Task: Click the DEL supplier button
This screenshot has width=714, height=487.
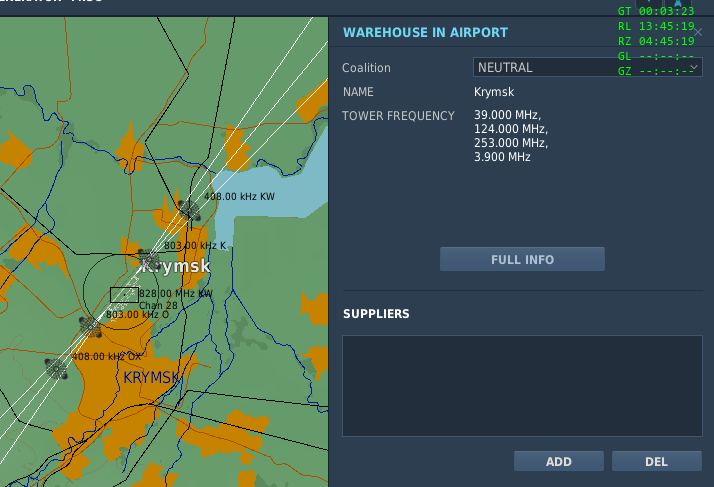Action: [657, 461]
